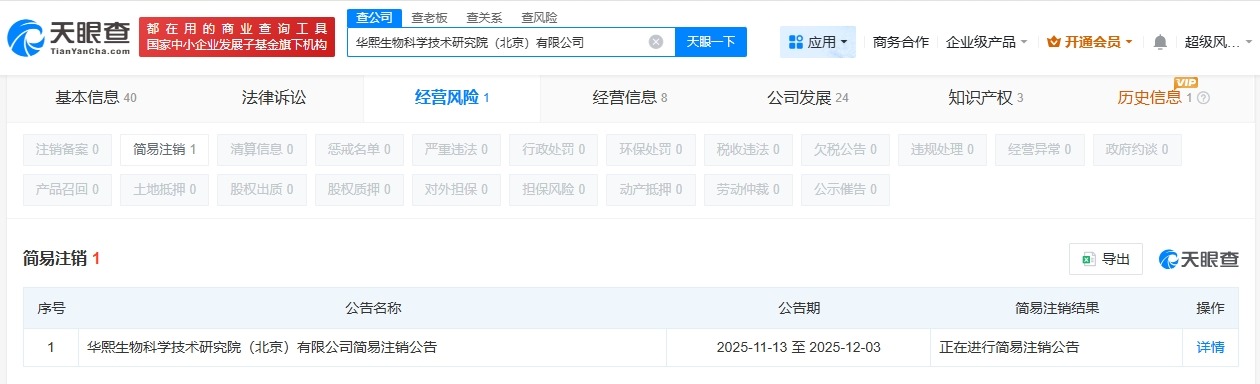The width and height of the screenshot is (1260, 384).
Task: Select the 劳动仲裁 0 filter
Action: [748, 189]
